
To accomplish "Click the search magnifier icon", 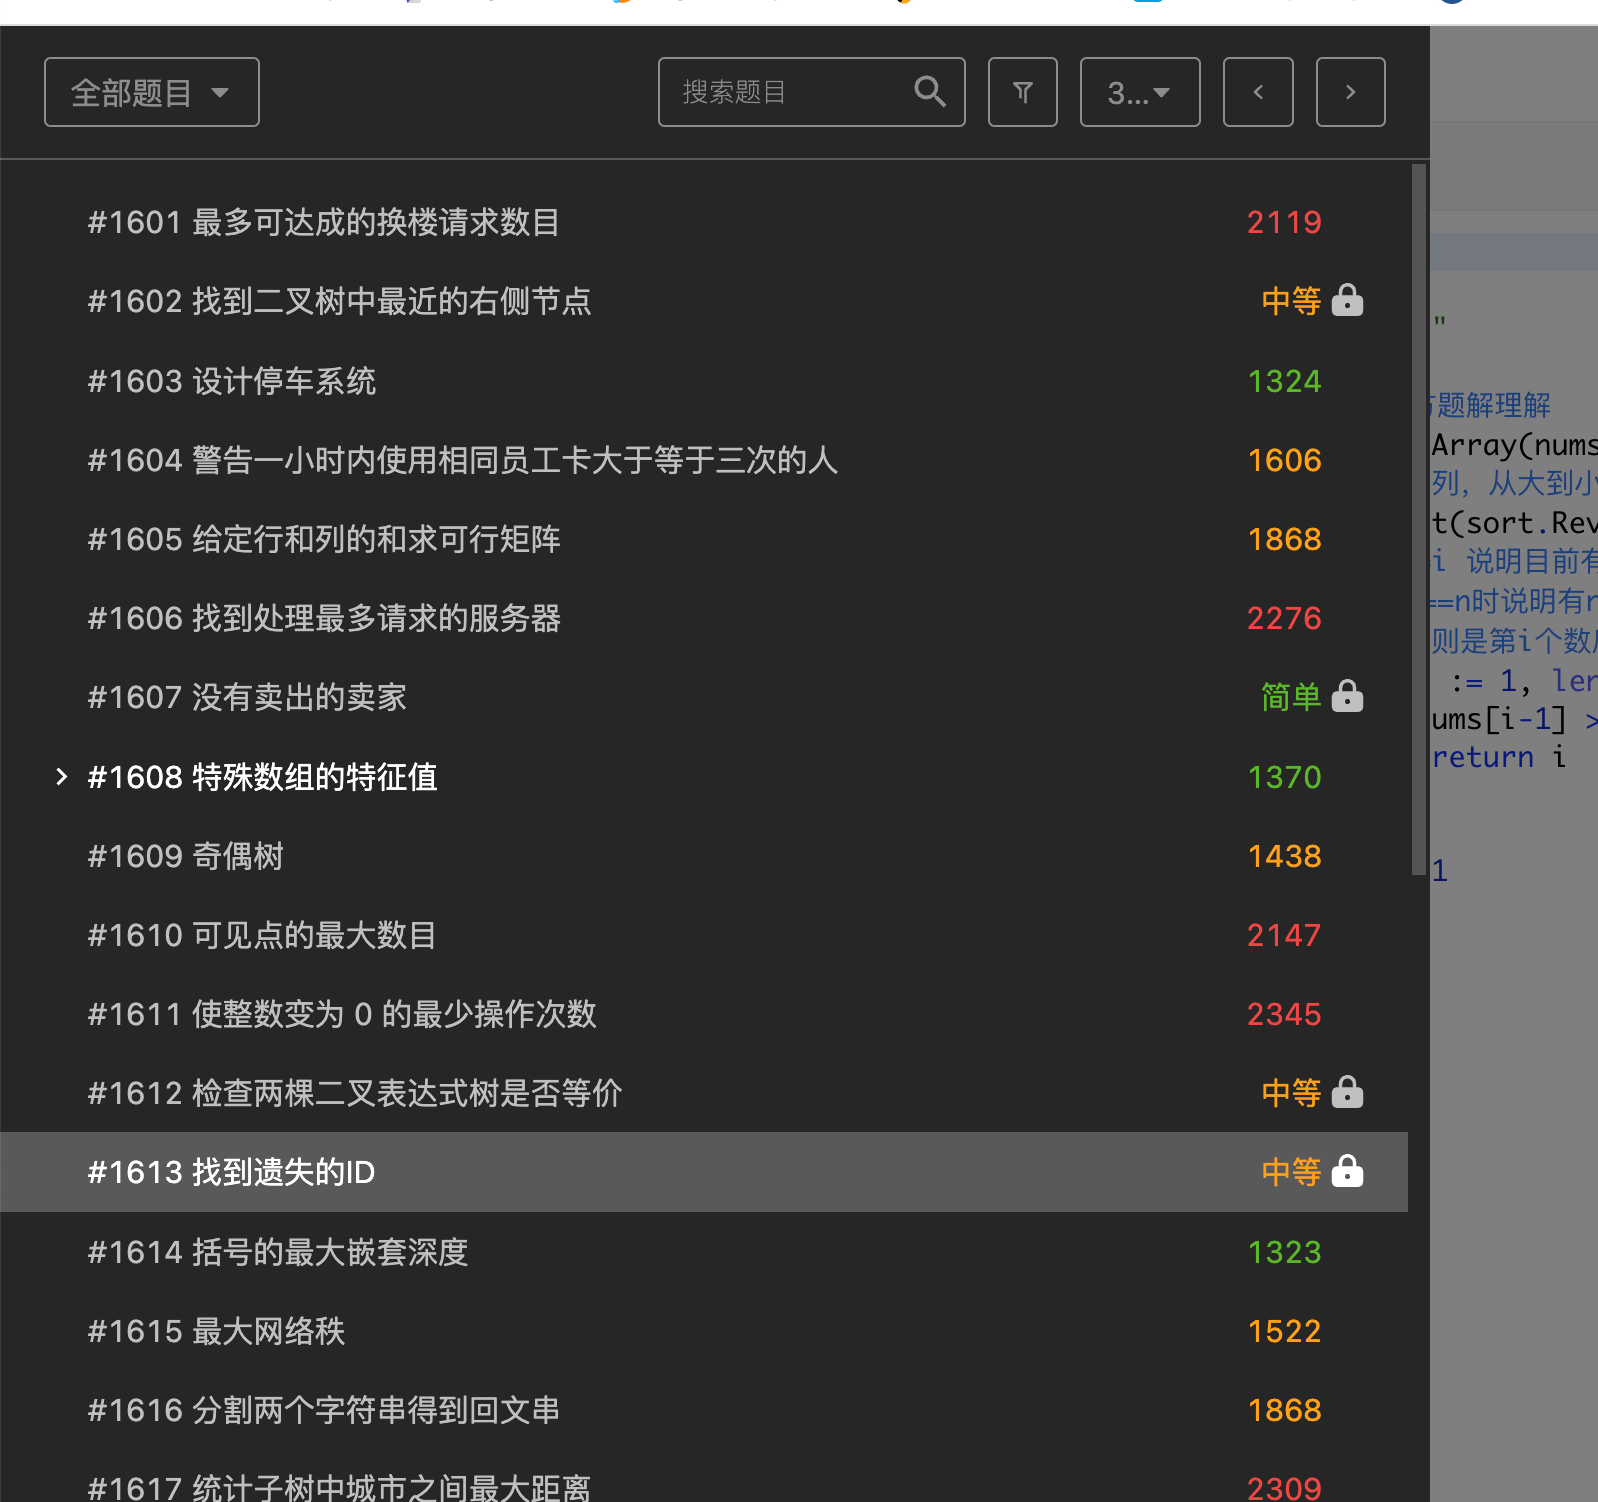I will [x=929, y=92].
